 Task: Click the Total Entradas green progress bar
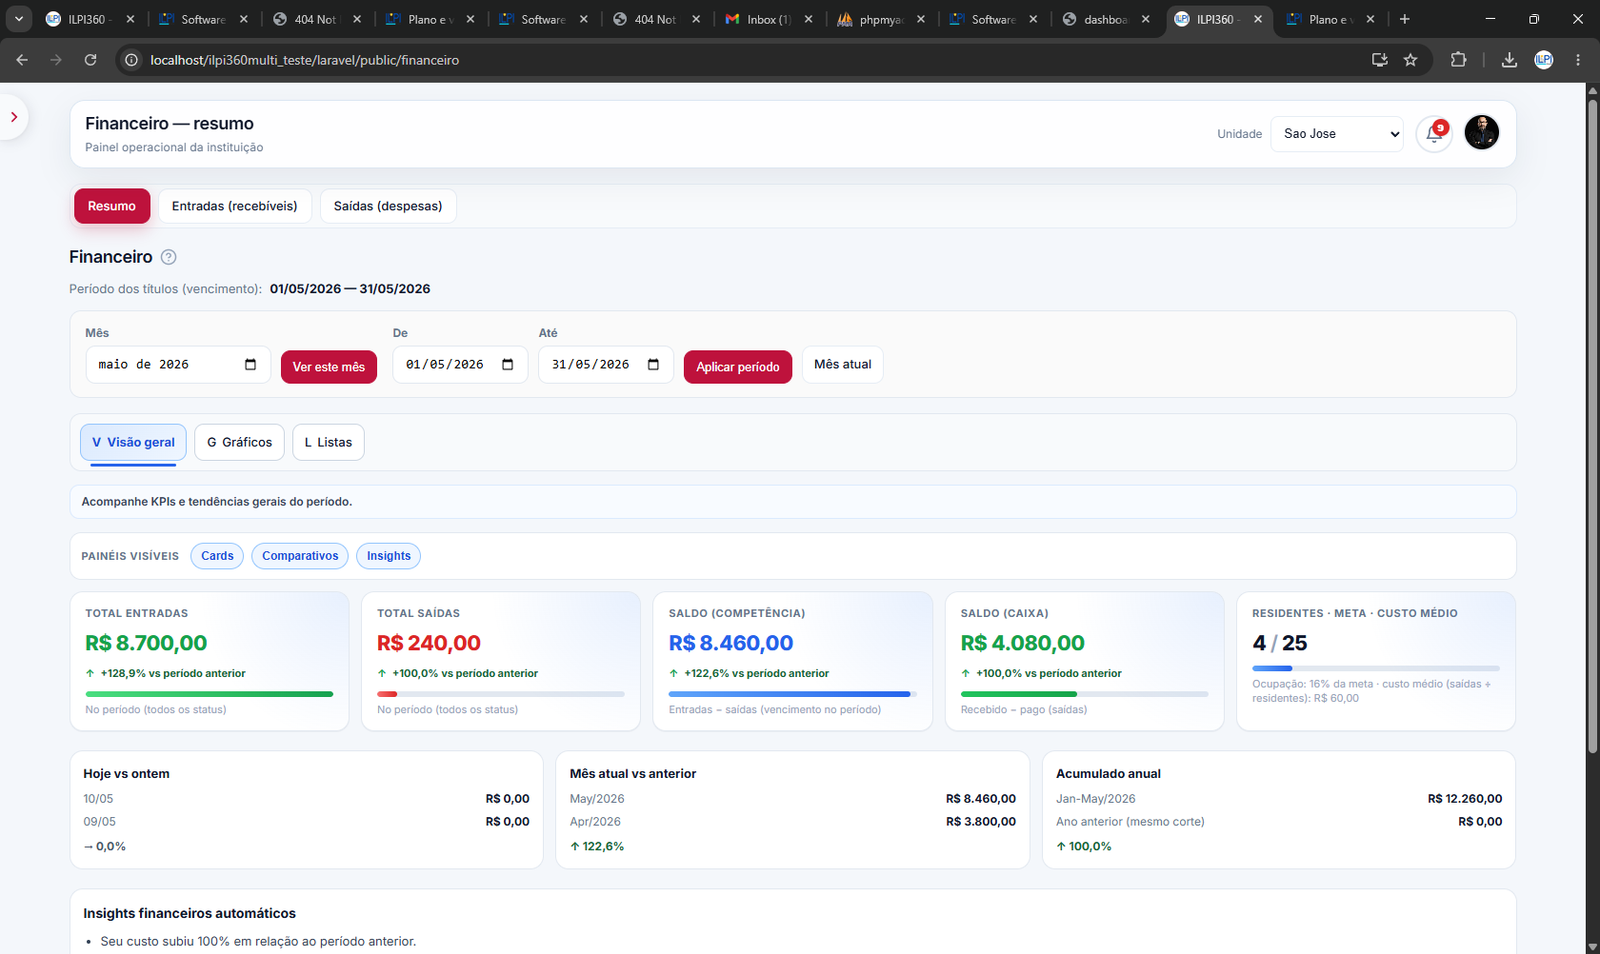(209, 694)
